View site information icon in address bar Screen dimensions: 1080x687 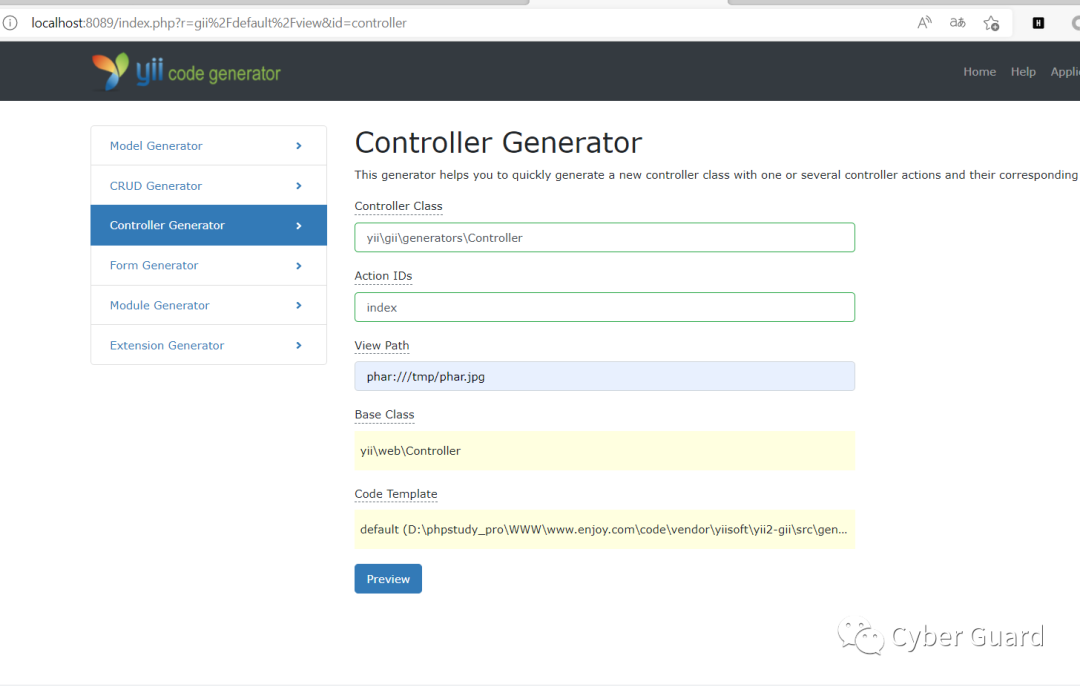[10, 23]
